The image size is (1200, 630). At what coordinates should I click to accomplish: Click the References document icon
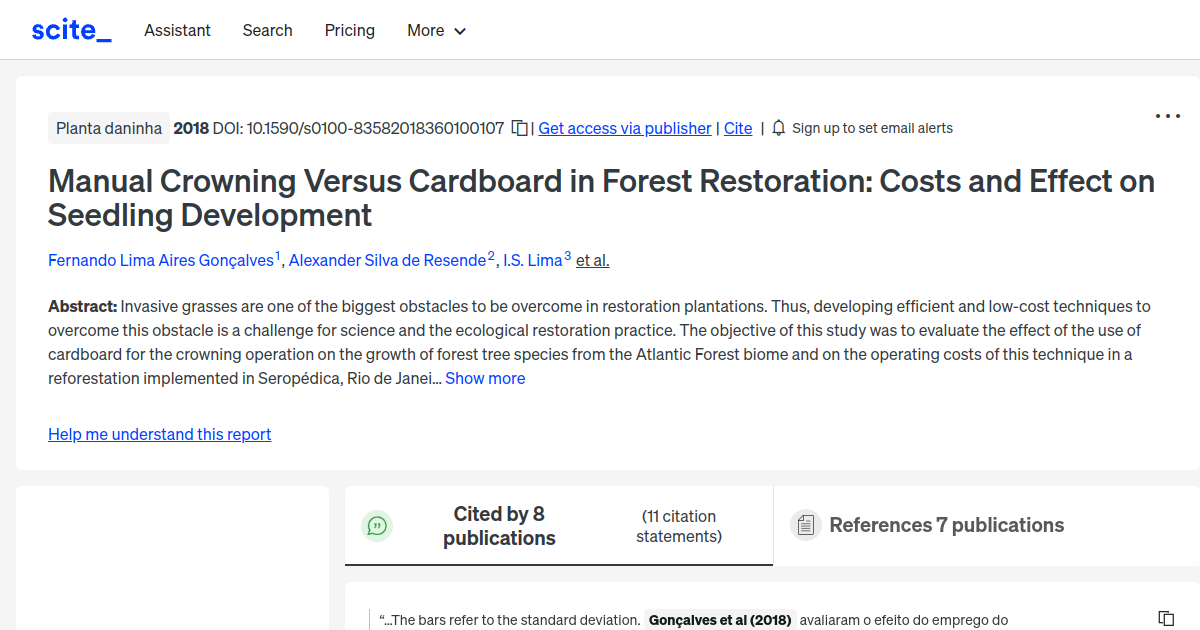coord(805,524)
